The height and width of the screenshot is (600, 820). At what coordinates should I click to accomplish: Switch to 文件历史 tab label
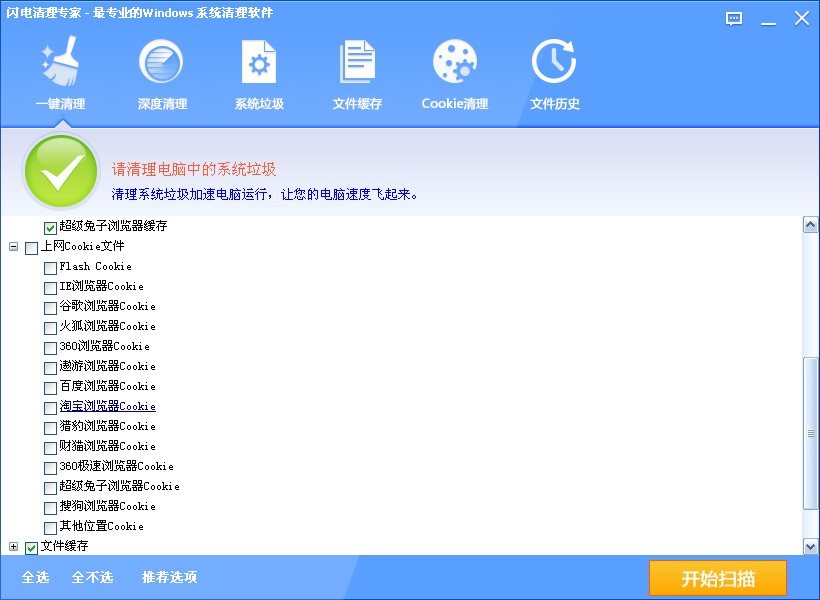coord(555,104)
